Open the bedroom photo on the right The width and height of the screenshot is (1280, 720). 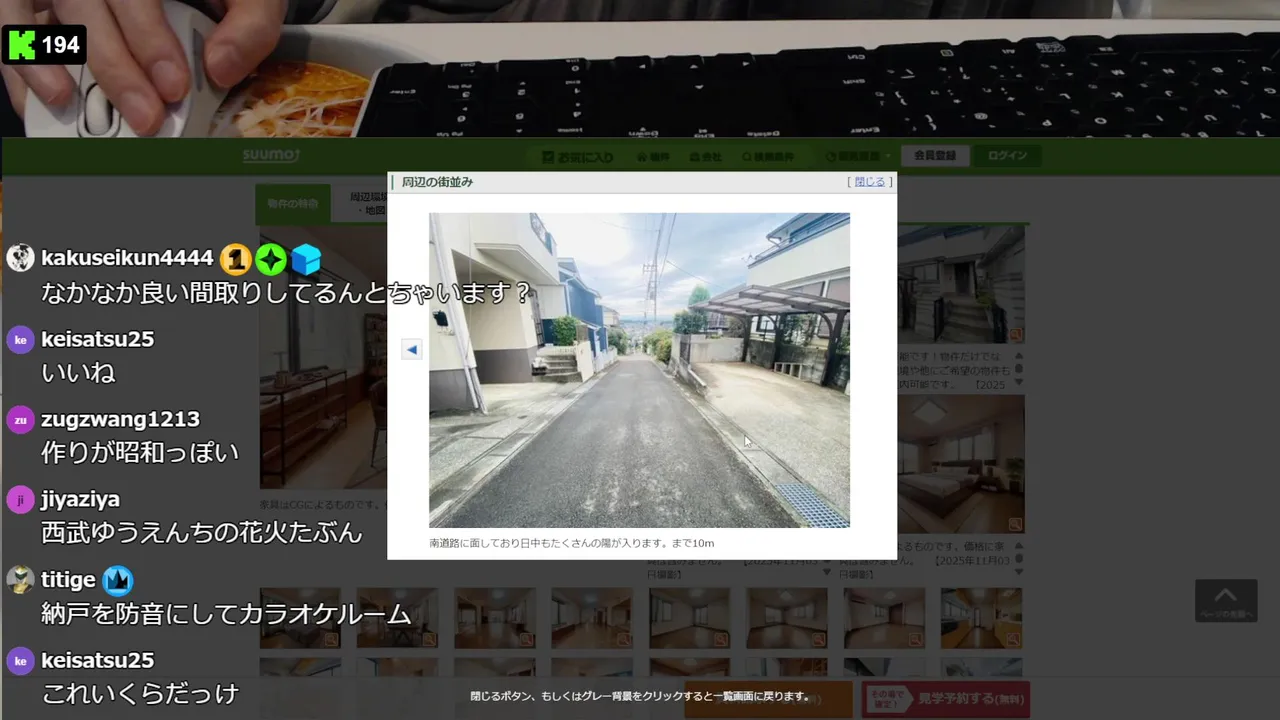click(960, 463)
